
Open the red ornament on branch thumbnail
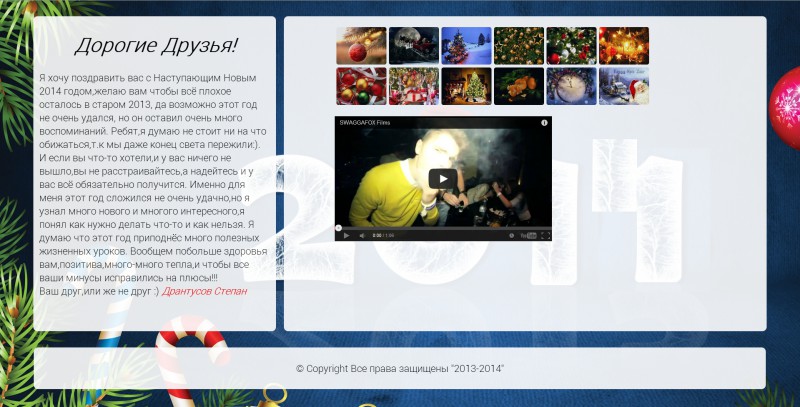(x=361, y=46)
